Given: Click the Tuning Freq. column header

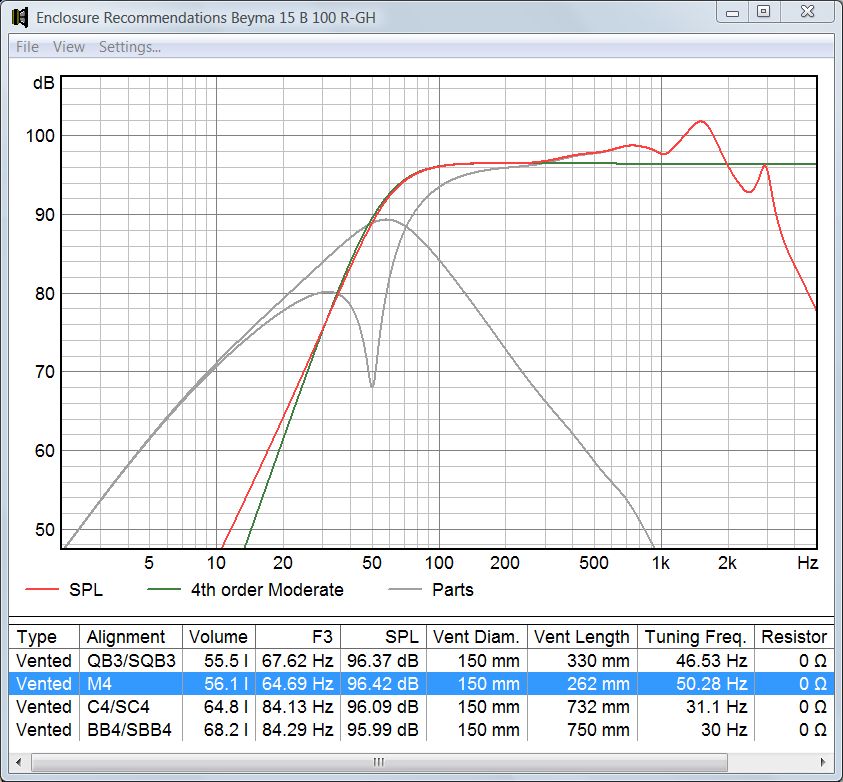Looking at the screenshot, I should pyautogui.click(x=696, y=636).
